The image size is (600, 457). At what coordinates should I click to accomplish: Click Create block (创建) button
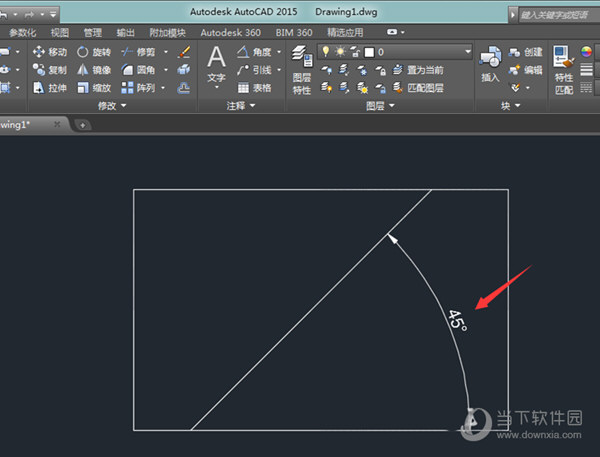[525, 52]
